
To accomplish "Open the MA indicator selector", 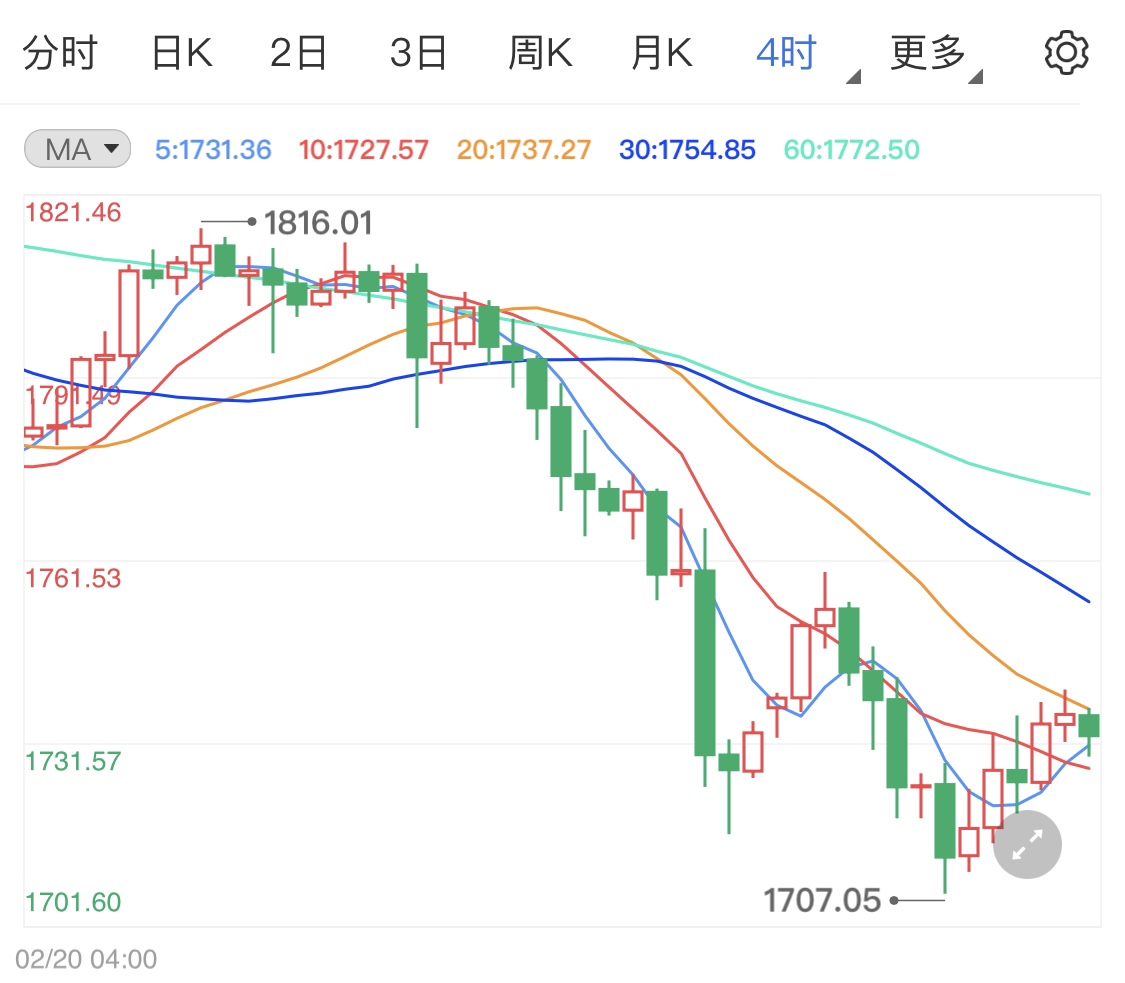I will (77, 149).
